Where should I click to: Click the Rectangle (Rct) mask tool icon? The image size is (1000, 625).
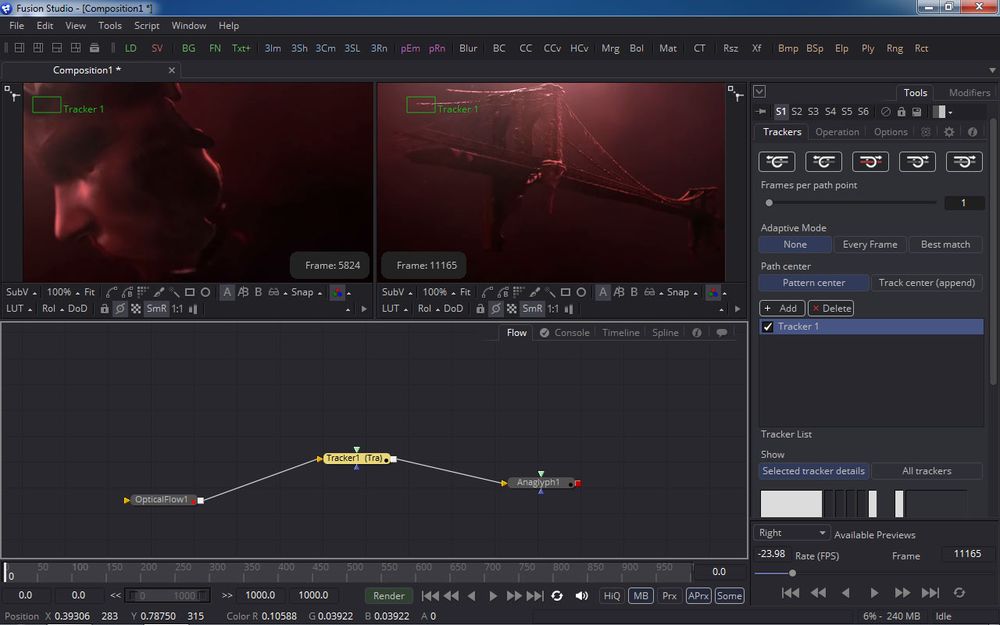[x=921, y=47]
